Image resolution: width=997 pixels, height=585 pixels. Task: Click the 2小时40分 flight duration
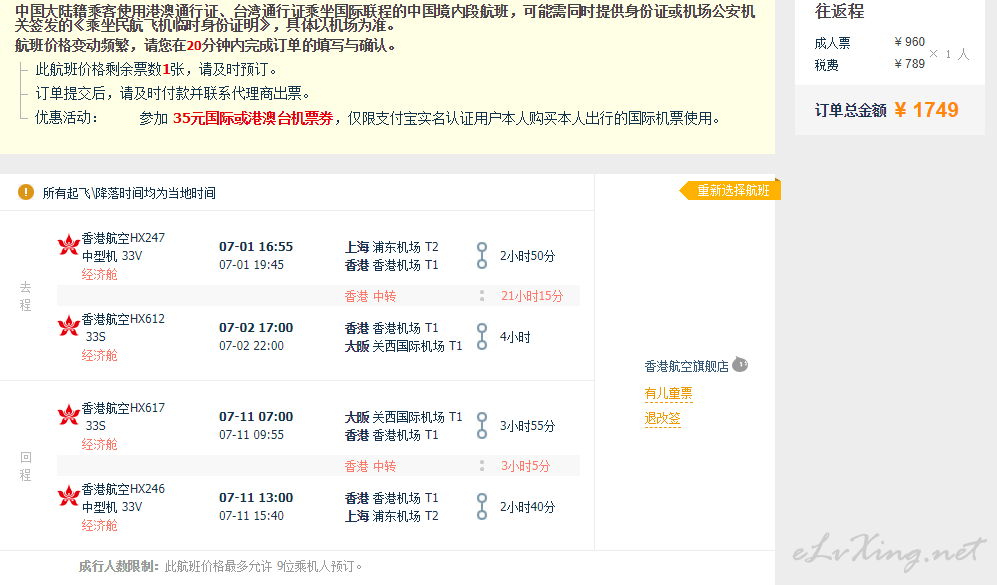coord(528,507)
